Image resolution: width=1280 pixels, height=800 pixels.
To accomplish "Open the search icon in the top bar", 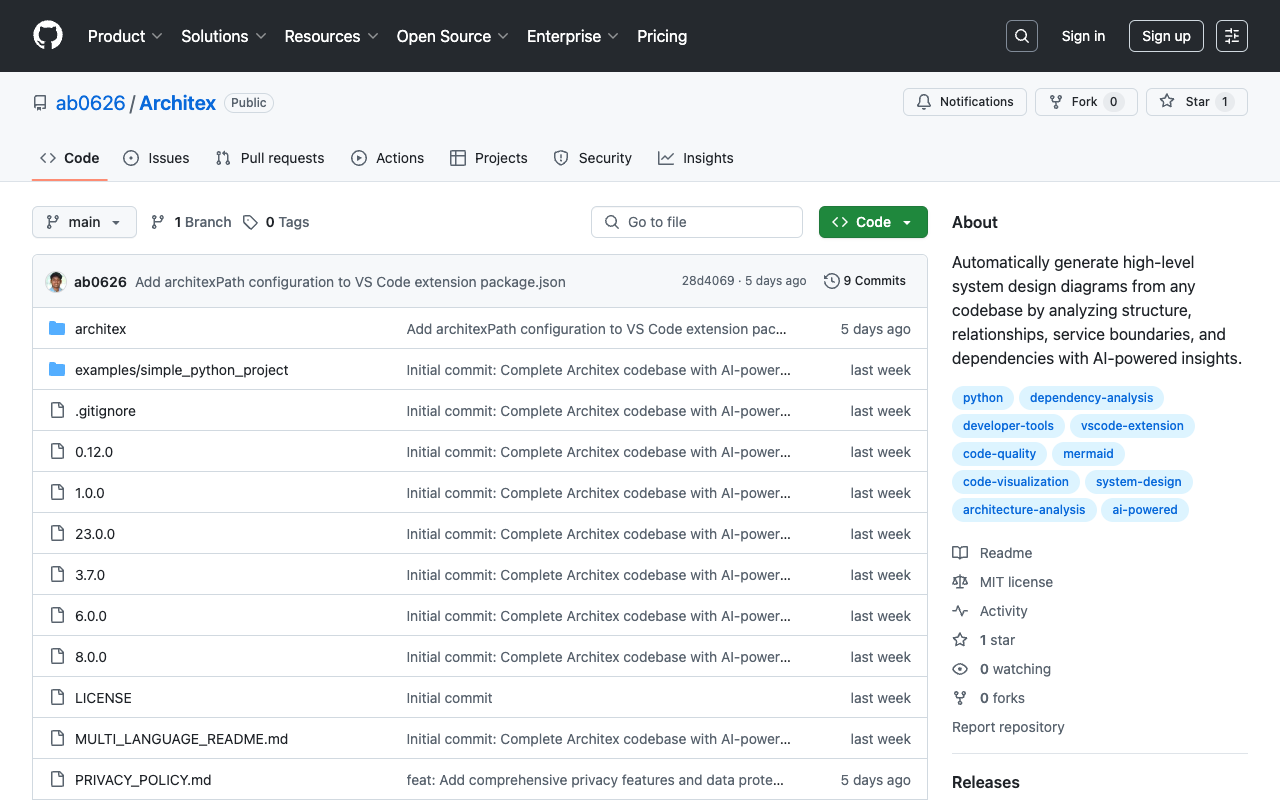I will [x=1021, y=35].
